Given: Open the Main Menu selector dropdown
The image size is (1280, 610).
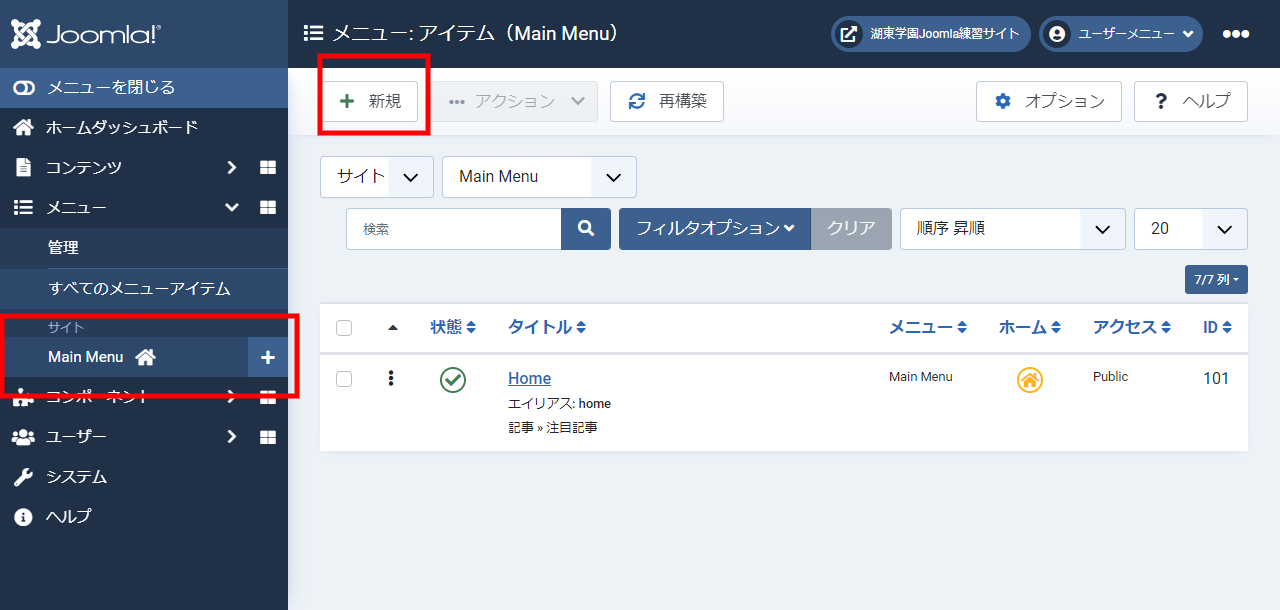Looking at the screenshot, I should [x=539, y=177].
